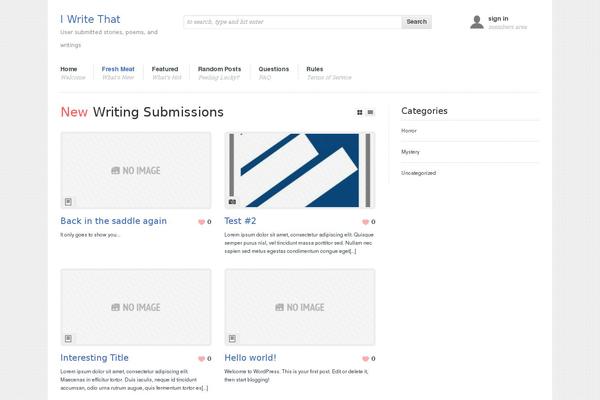The height and width of the screenshot is (400, 600).
Task: Open the 'Hello world!' post title
Action: click(x=250, y=358)
